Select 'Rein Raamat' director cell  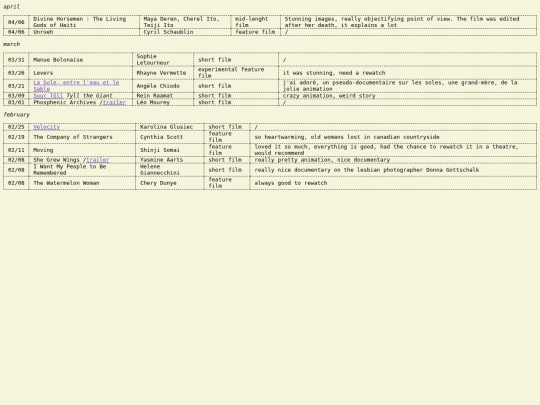coord(163,96)
